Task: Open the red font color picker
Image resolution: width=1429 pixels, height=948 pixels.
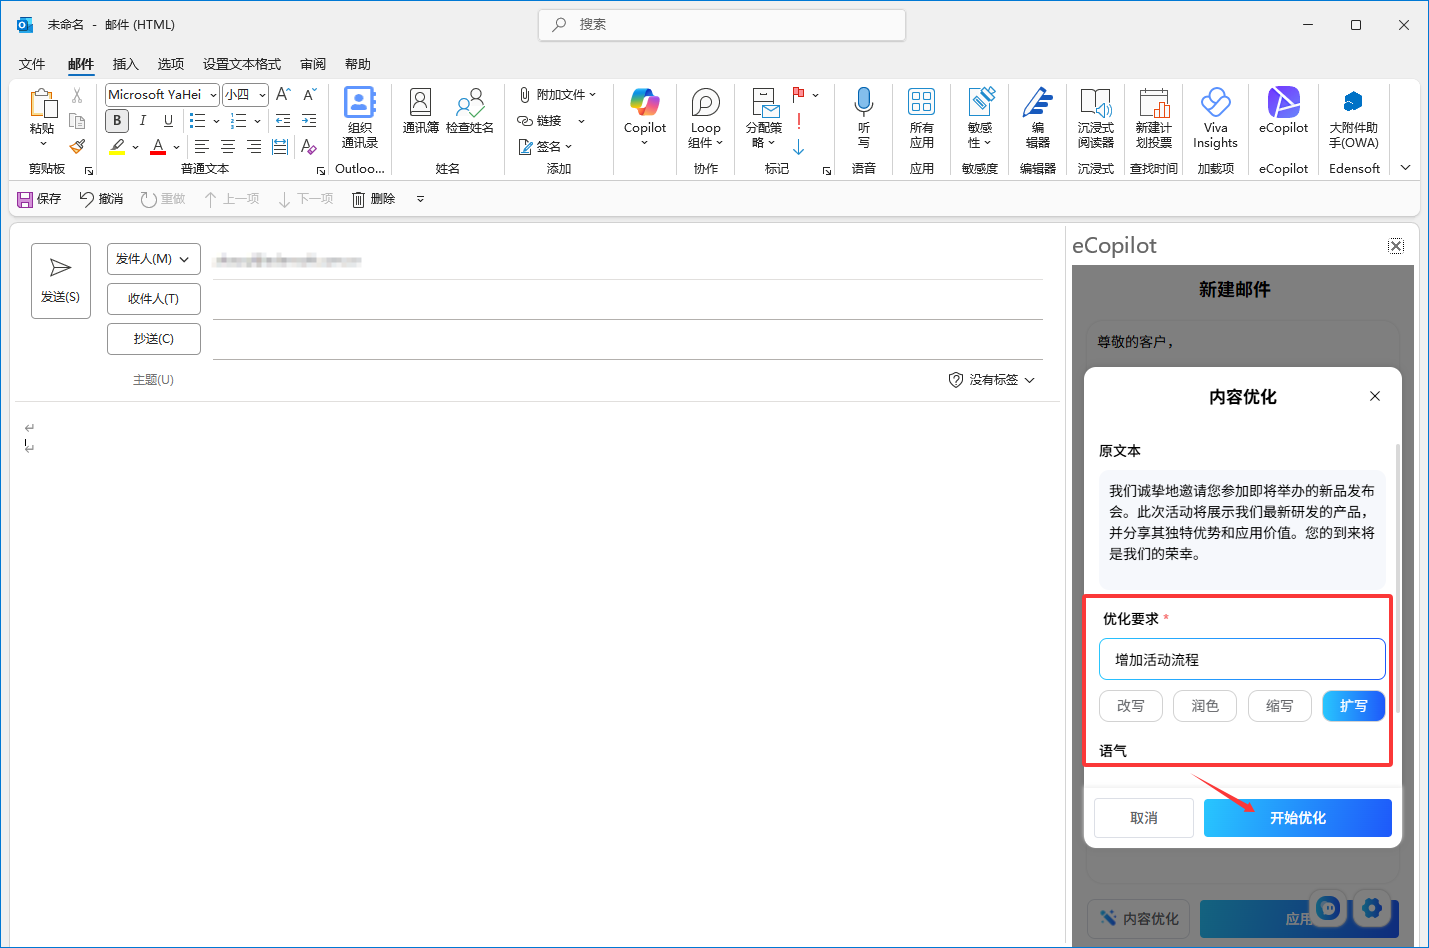Action: pos(177,148)
